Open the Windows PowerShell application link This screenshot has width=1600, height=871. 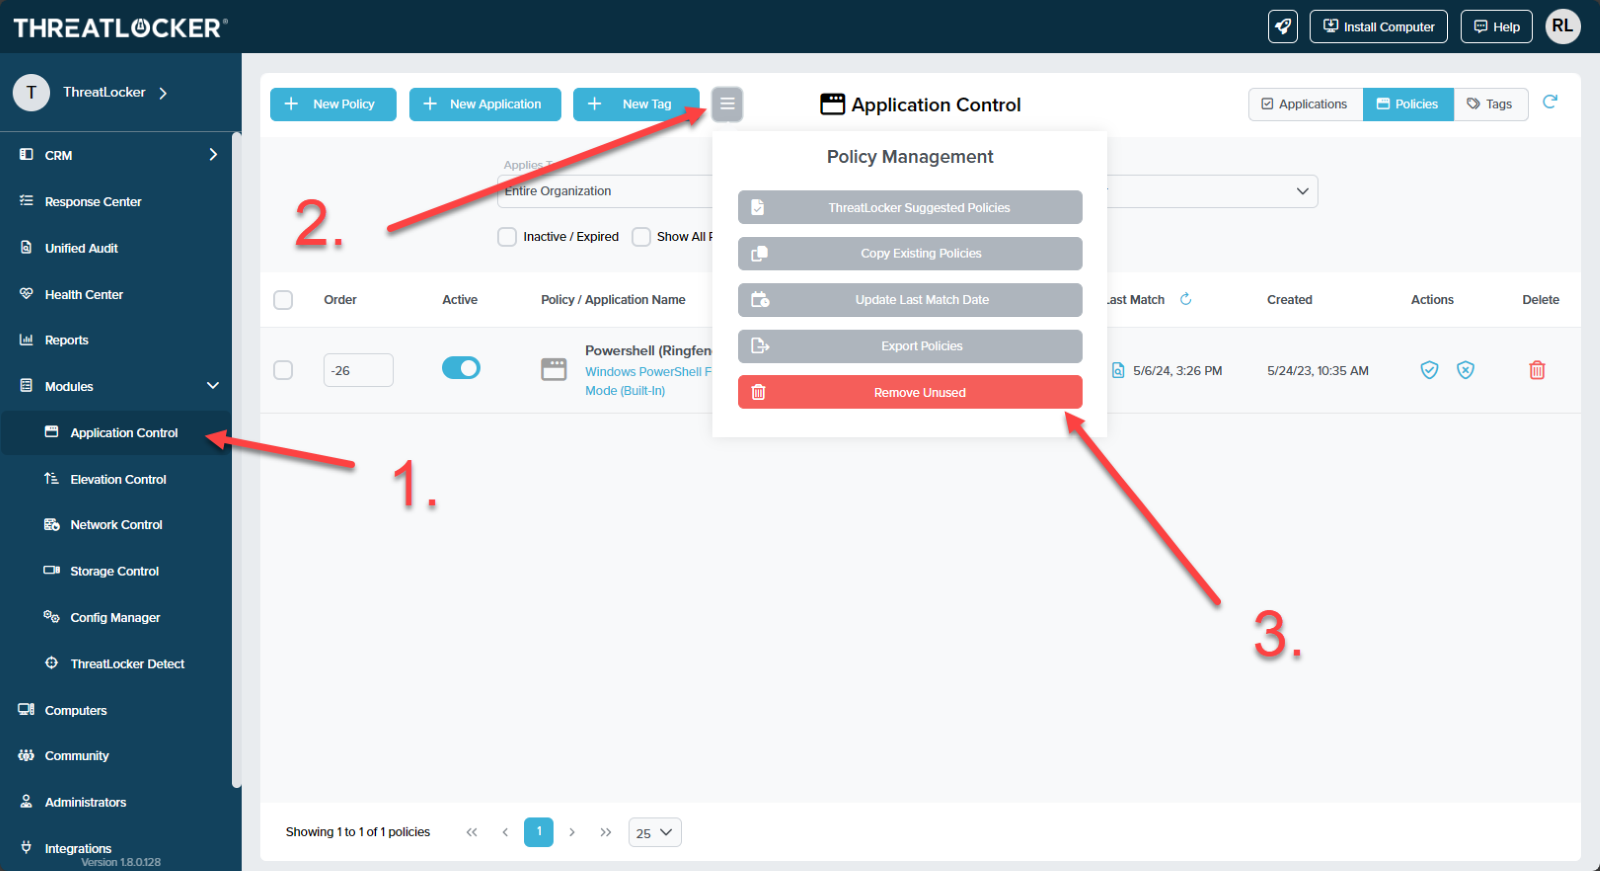649,381
